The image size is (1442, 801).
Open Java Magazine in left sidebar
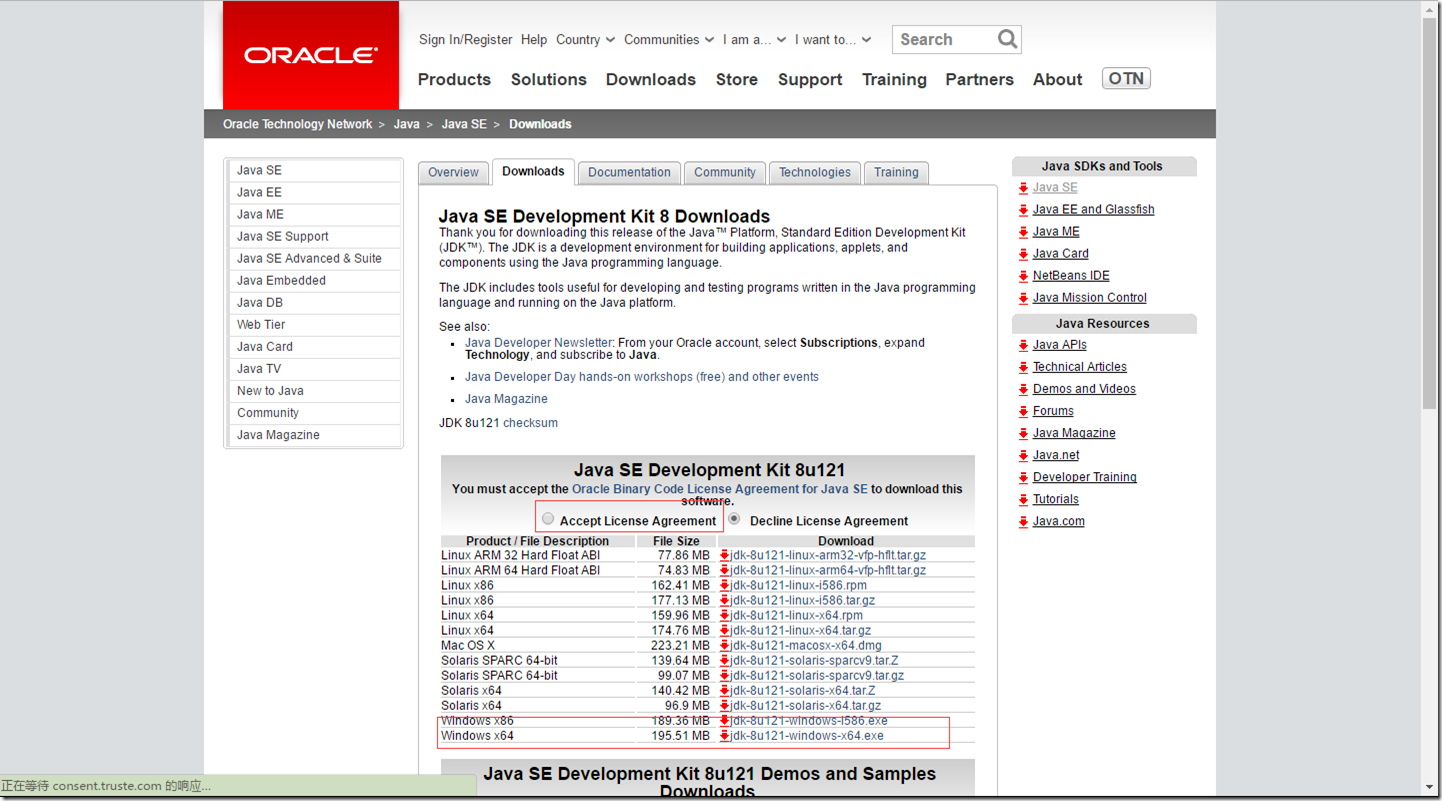coord(314,434)
